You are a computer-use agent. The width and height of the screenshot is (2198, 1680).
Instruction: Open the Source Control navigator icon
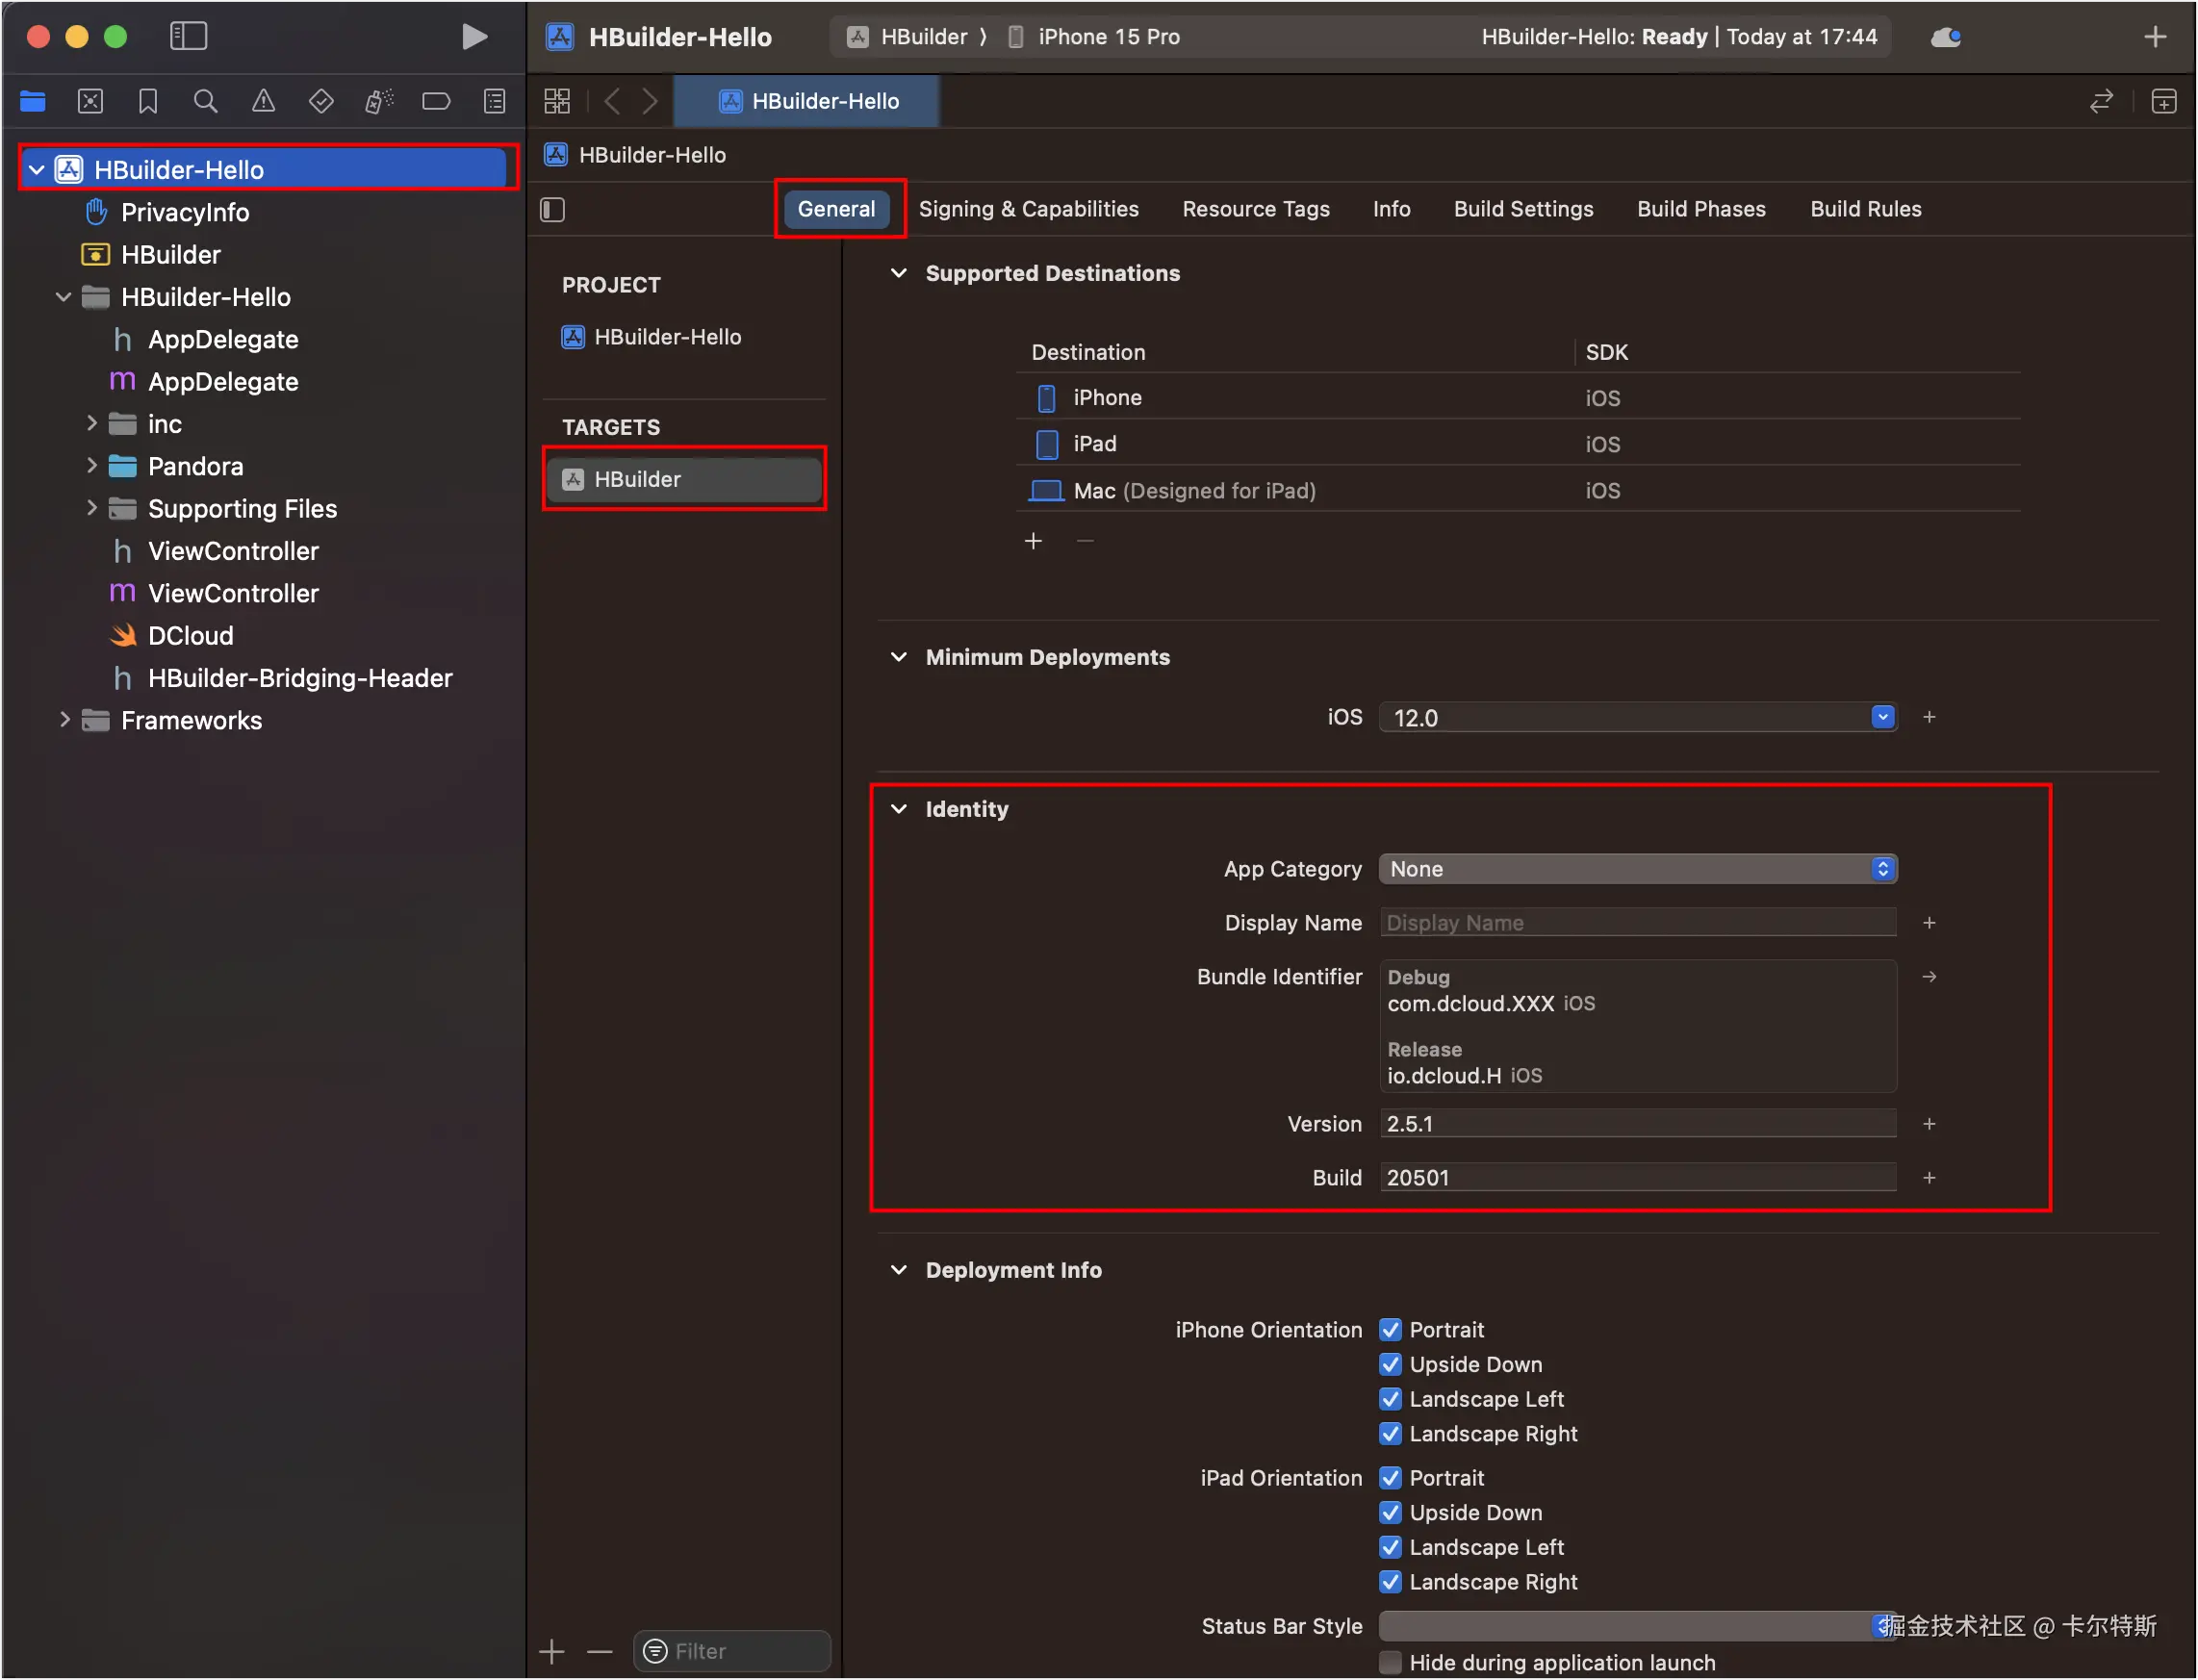[x=90, y=101]
